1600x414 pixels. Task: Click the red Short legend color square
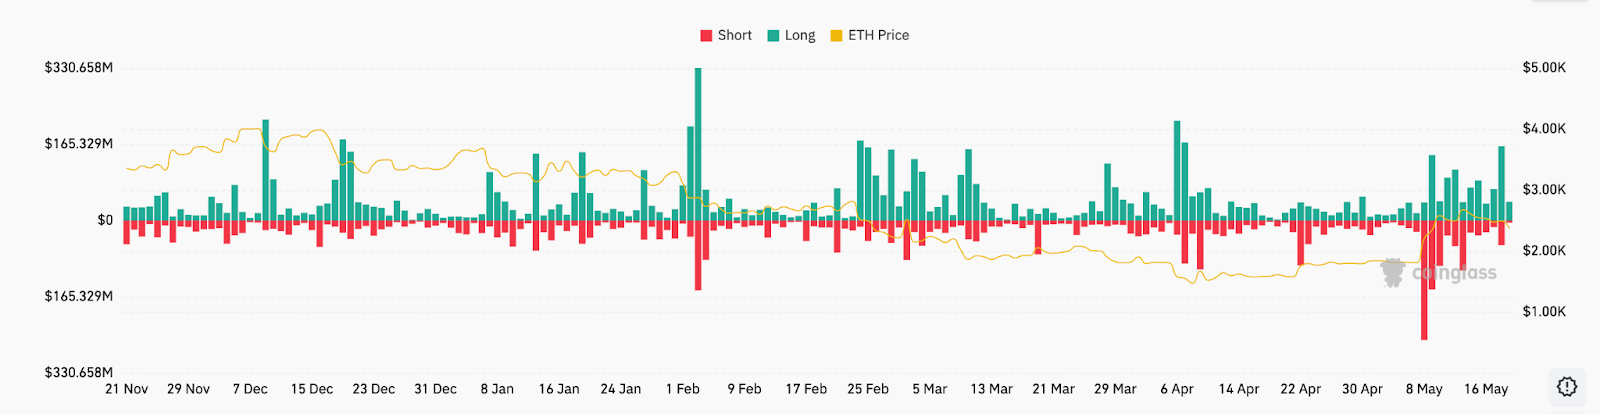pyautogui.click(x=706, y=36)
